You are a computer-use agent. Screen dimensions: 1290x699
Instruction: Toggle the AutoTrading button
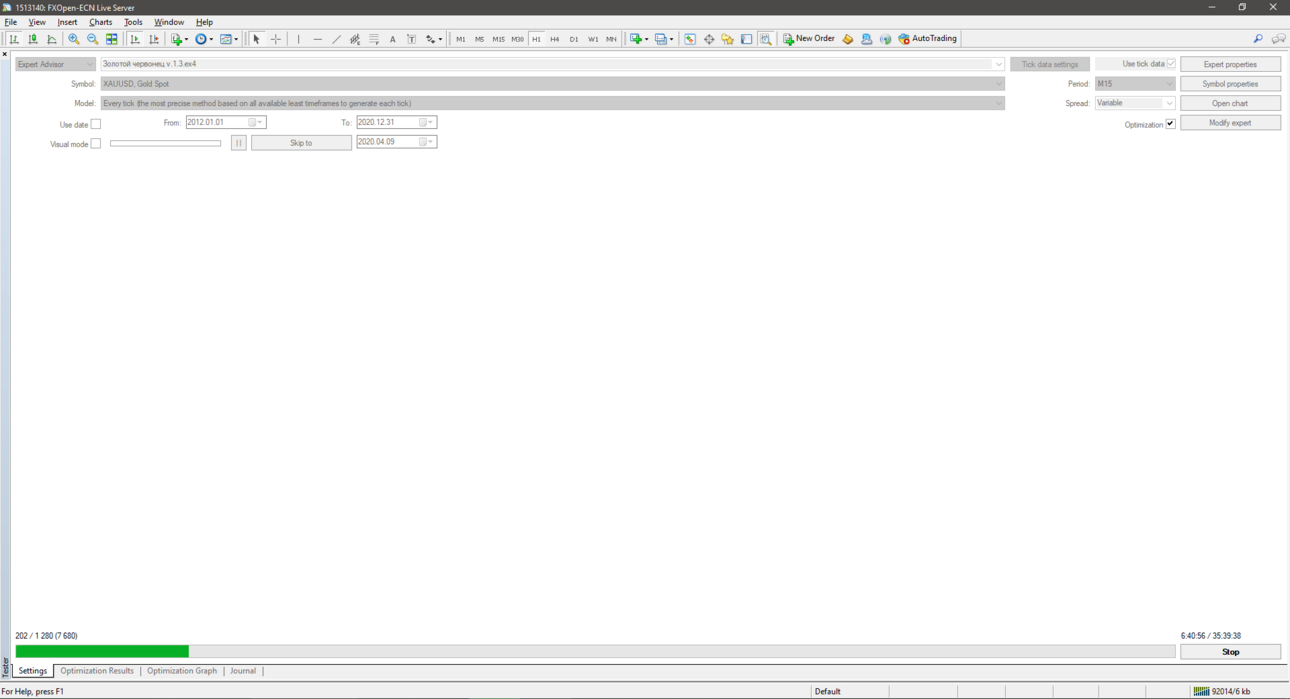[x=928, y=39]
